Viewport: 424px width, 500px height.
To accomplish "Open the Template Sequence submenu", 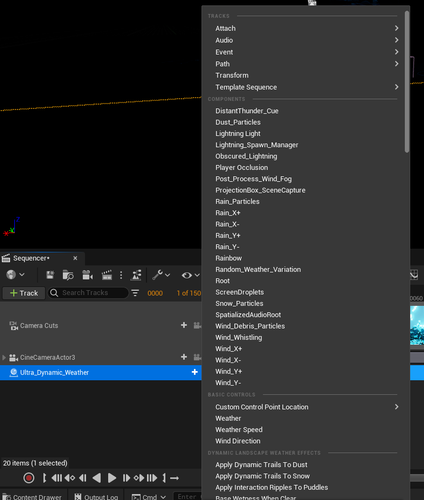I will (x=305, y=87).
